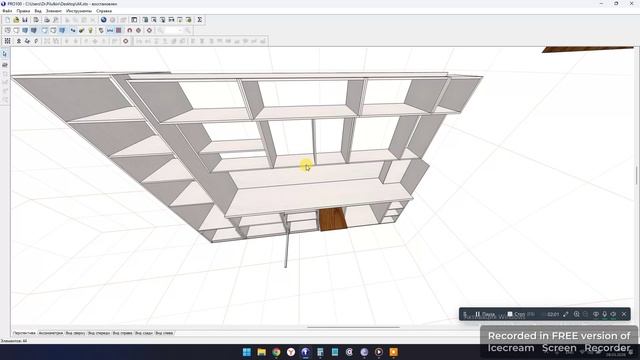This screenshot has width=640, height=360.
Task: Click the horizontal scrollbar under the viewport
Action: tap(353, 327)
